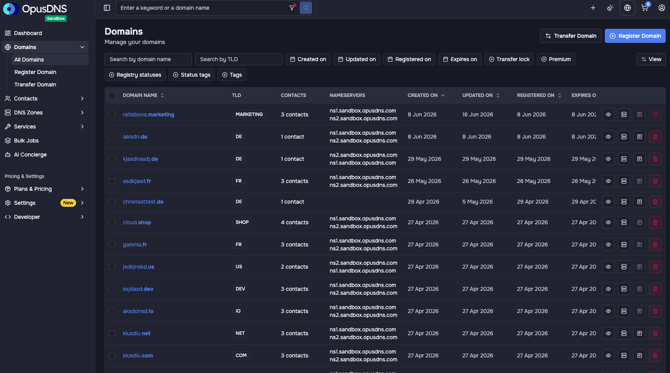Click the OpusDNS logo
670x373 pixels.
click(35, 9)
